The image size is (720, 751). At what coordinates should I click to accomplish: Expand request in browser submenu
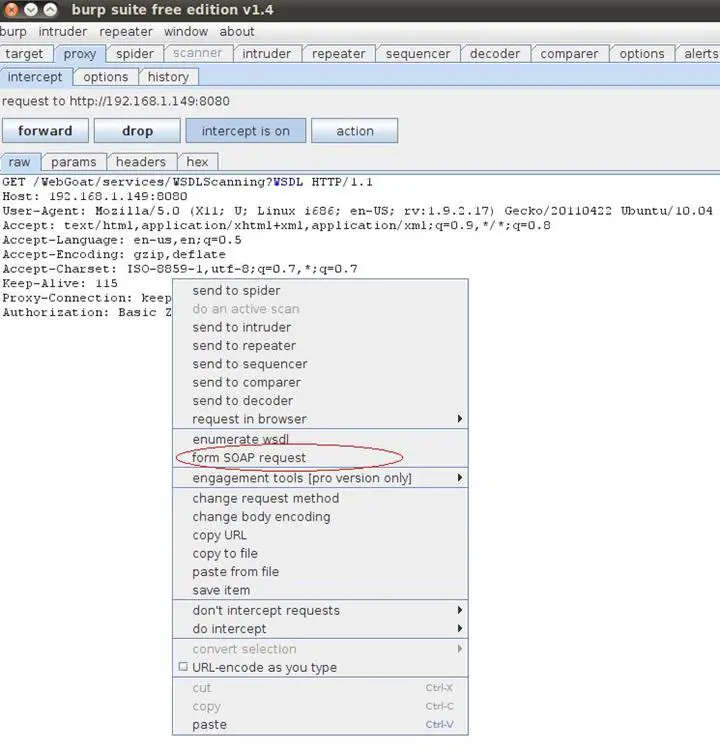(460, 419)
